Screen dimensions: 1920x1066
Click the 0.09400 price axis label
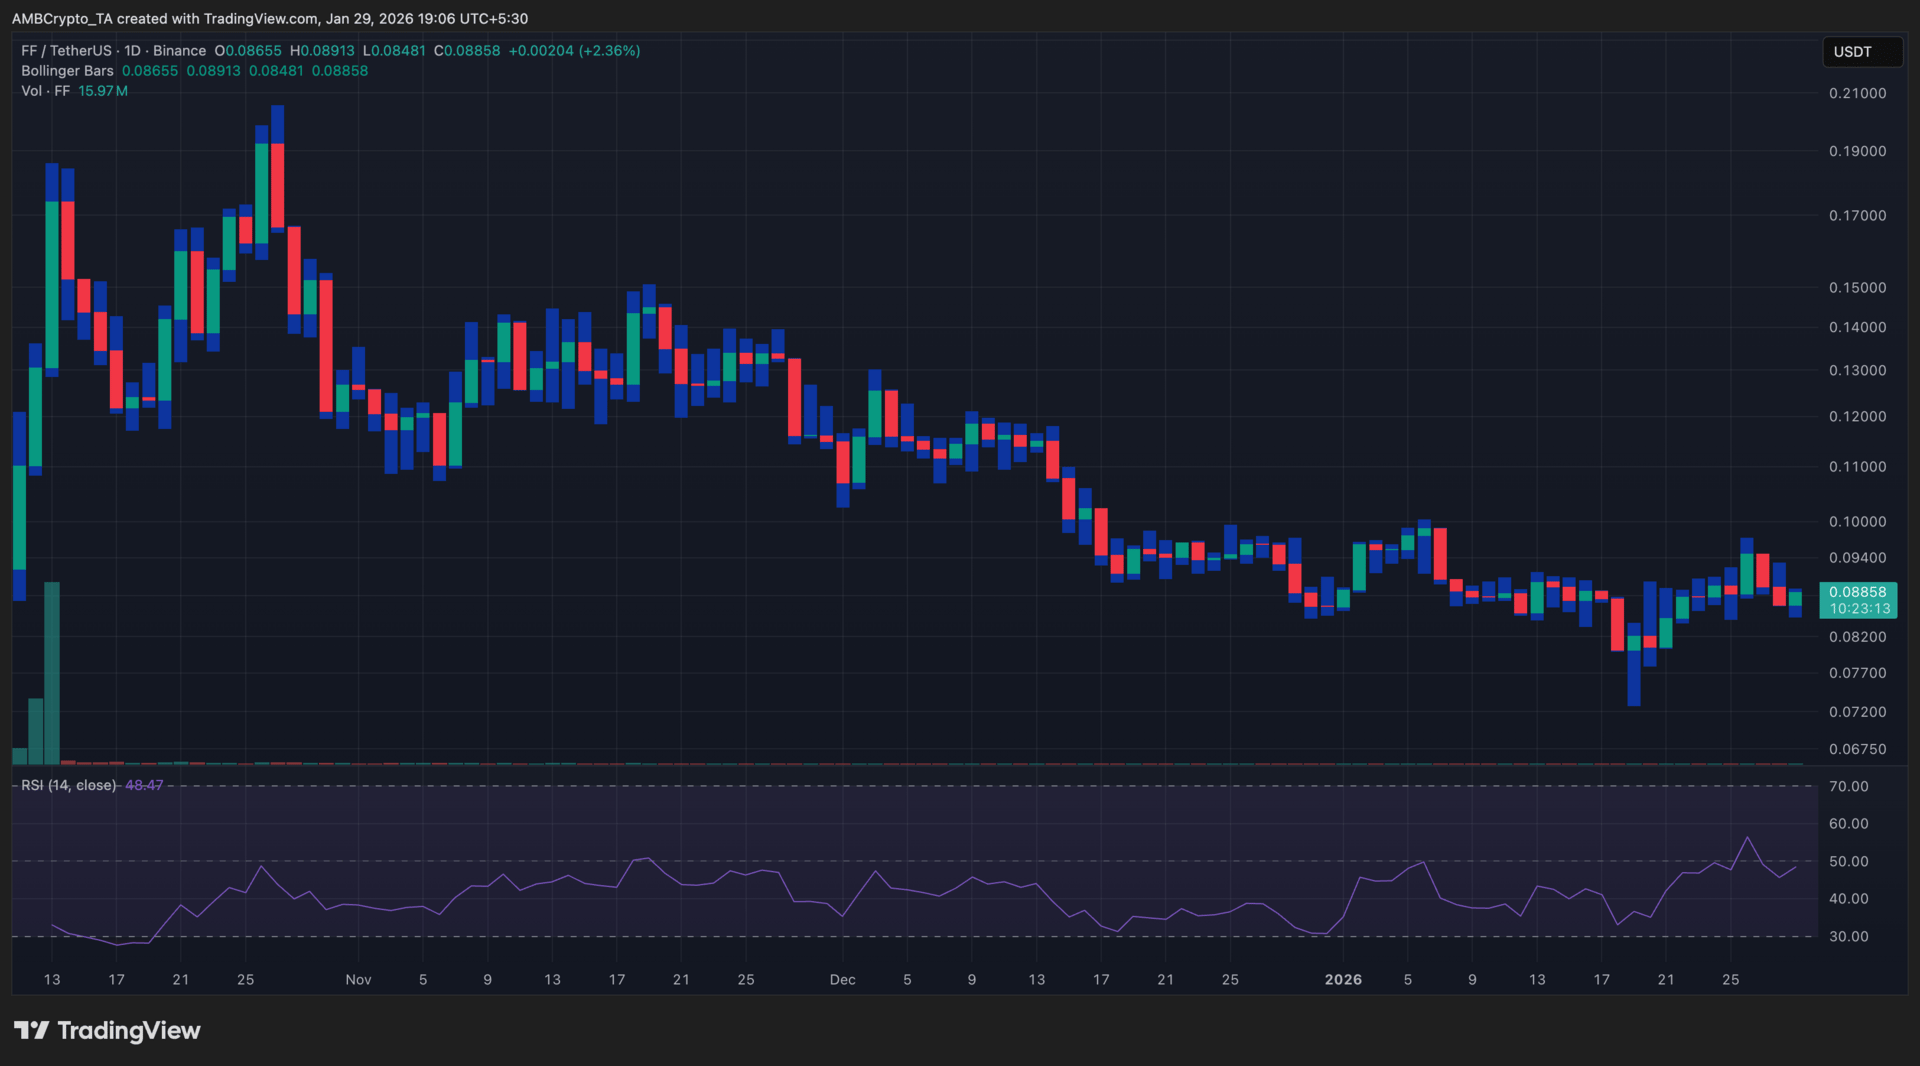pos(1857,558)
